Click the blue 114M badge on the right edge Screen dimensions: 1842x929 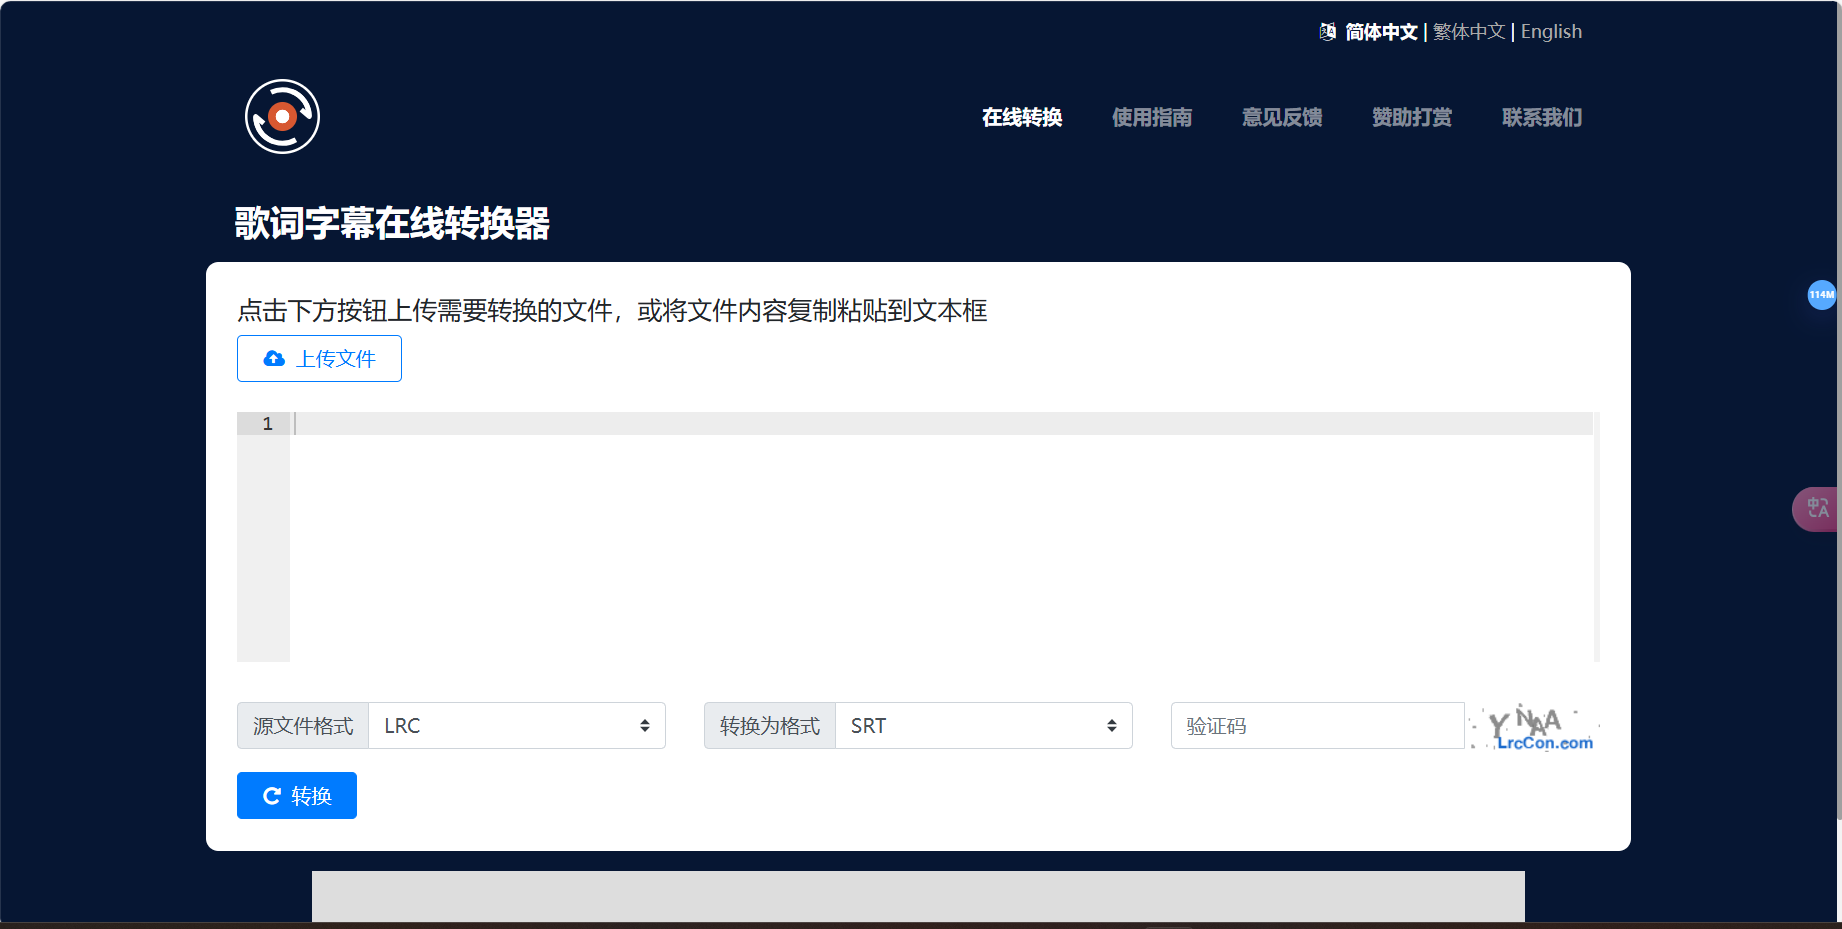1823,295
